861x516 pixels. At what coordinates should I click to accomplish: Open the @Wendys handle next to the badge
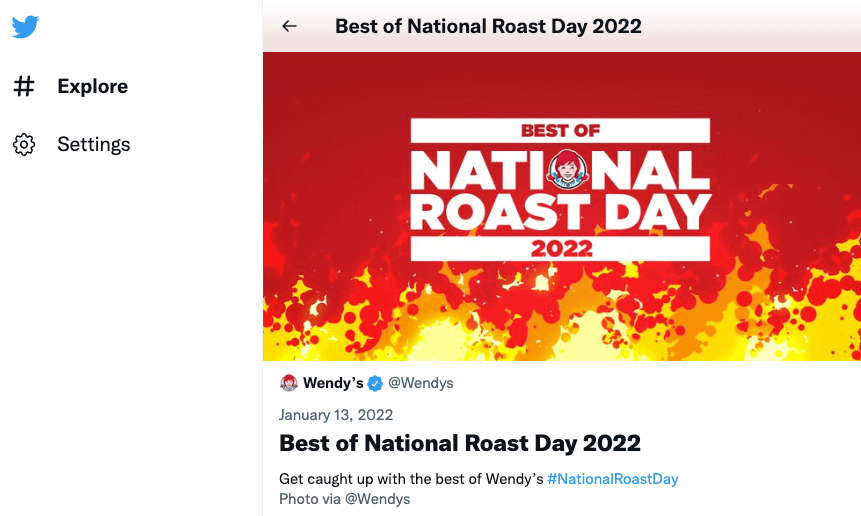(x=420, y=383)
